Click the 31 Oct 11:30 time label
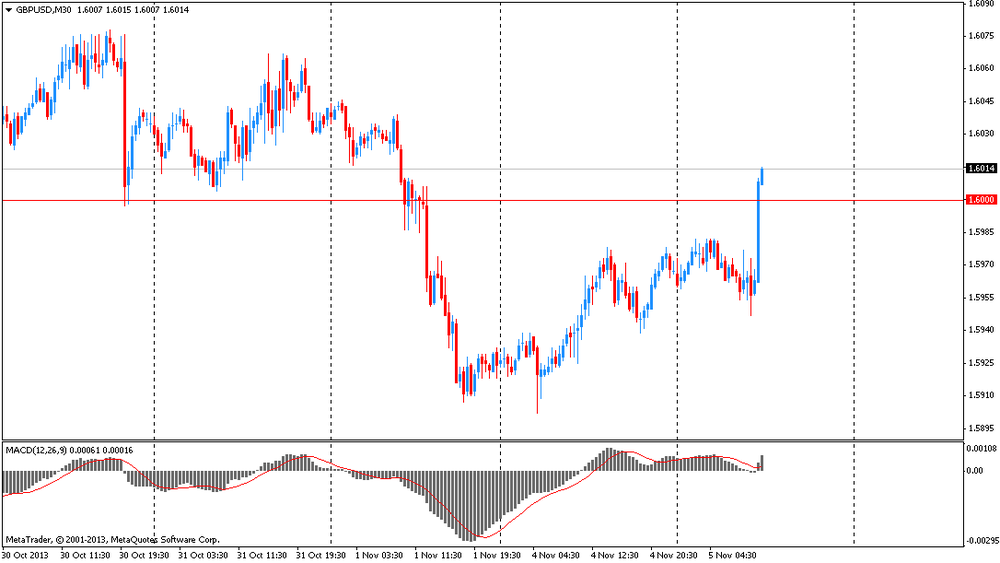1000x563 pixels. [263, 553]
